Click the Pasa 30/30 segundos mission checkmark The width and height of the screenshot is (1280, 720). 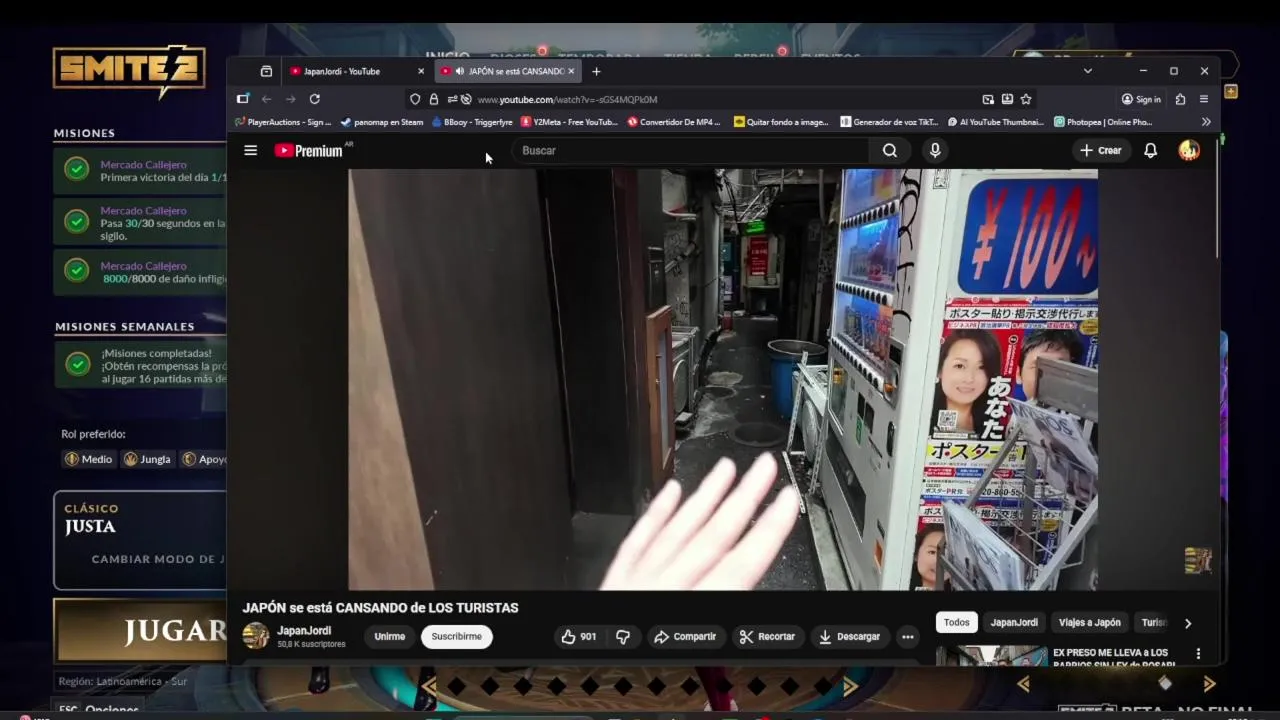click(x=77, y=221)
